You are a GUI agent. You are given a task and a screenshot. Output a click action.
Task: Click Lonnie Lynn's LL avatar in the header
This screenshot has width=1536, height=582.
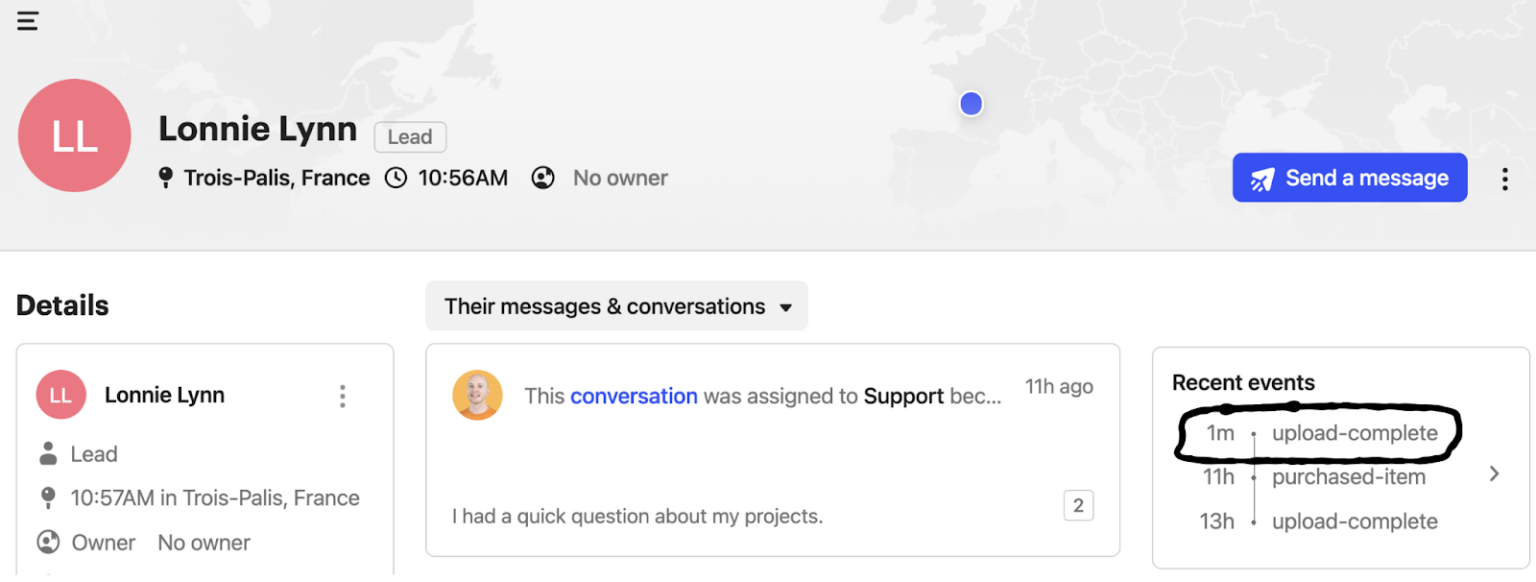(x=74, y=135)
